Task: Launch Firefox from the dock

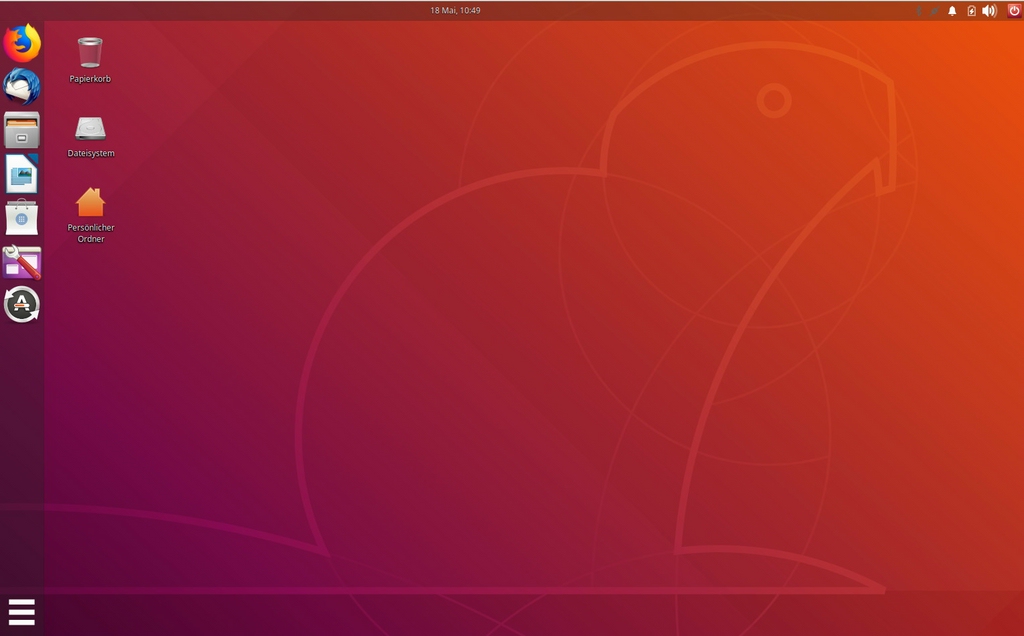Action: click(x=22, y=43)
